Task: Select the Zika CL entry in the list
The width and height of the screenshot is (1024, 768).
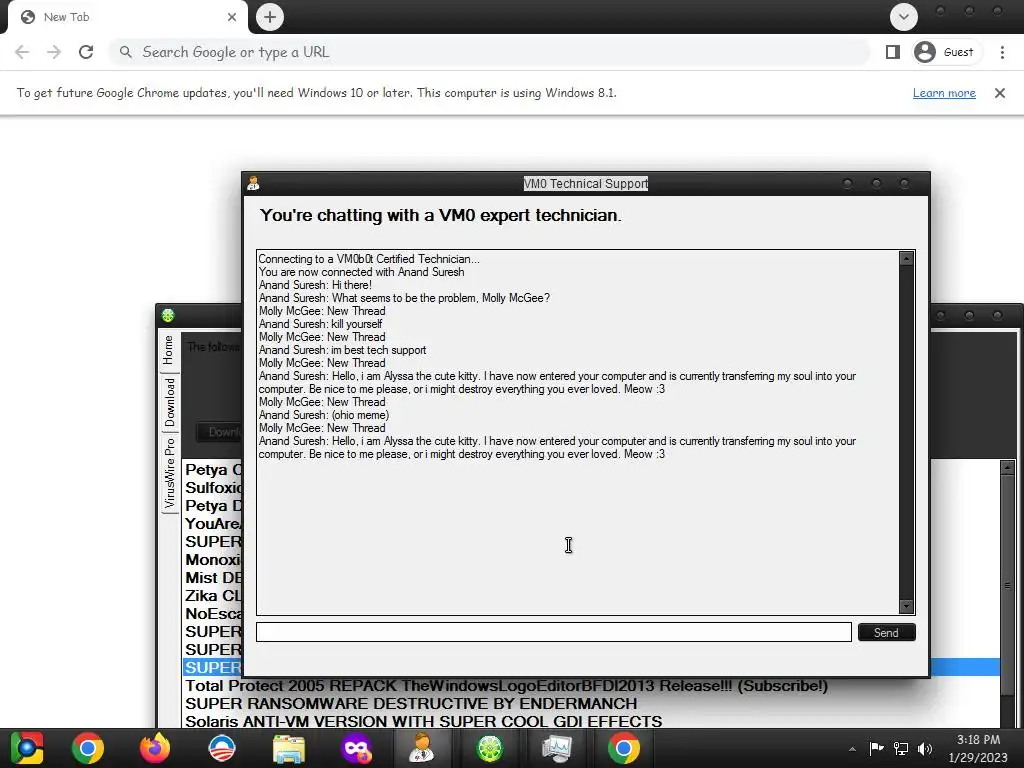Action: pos(213,596)
